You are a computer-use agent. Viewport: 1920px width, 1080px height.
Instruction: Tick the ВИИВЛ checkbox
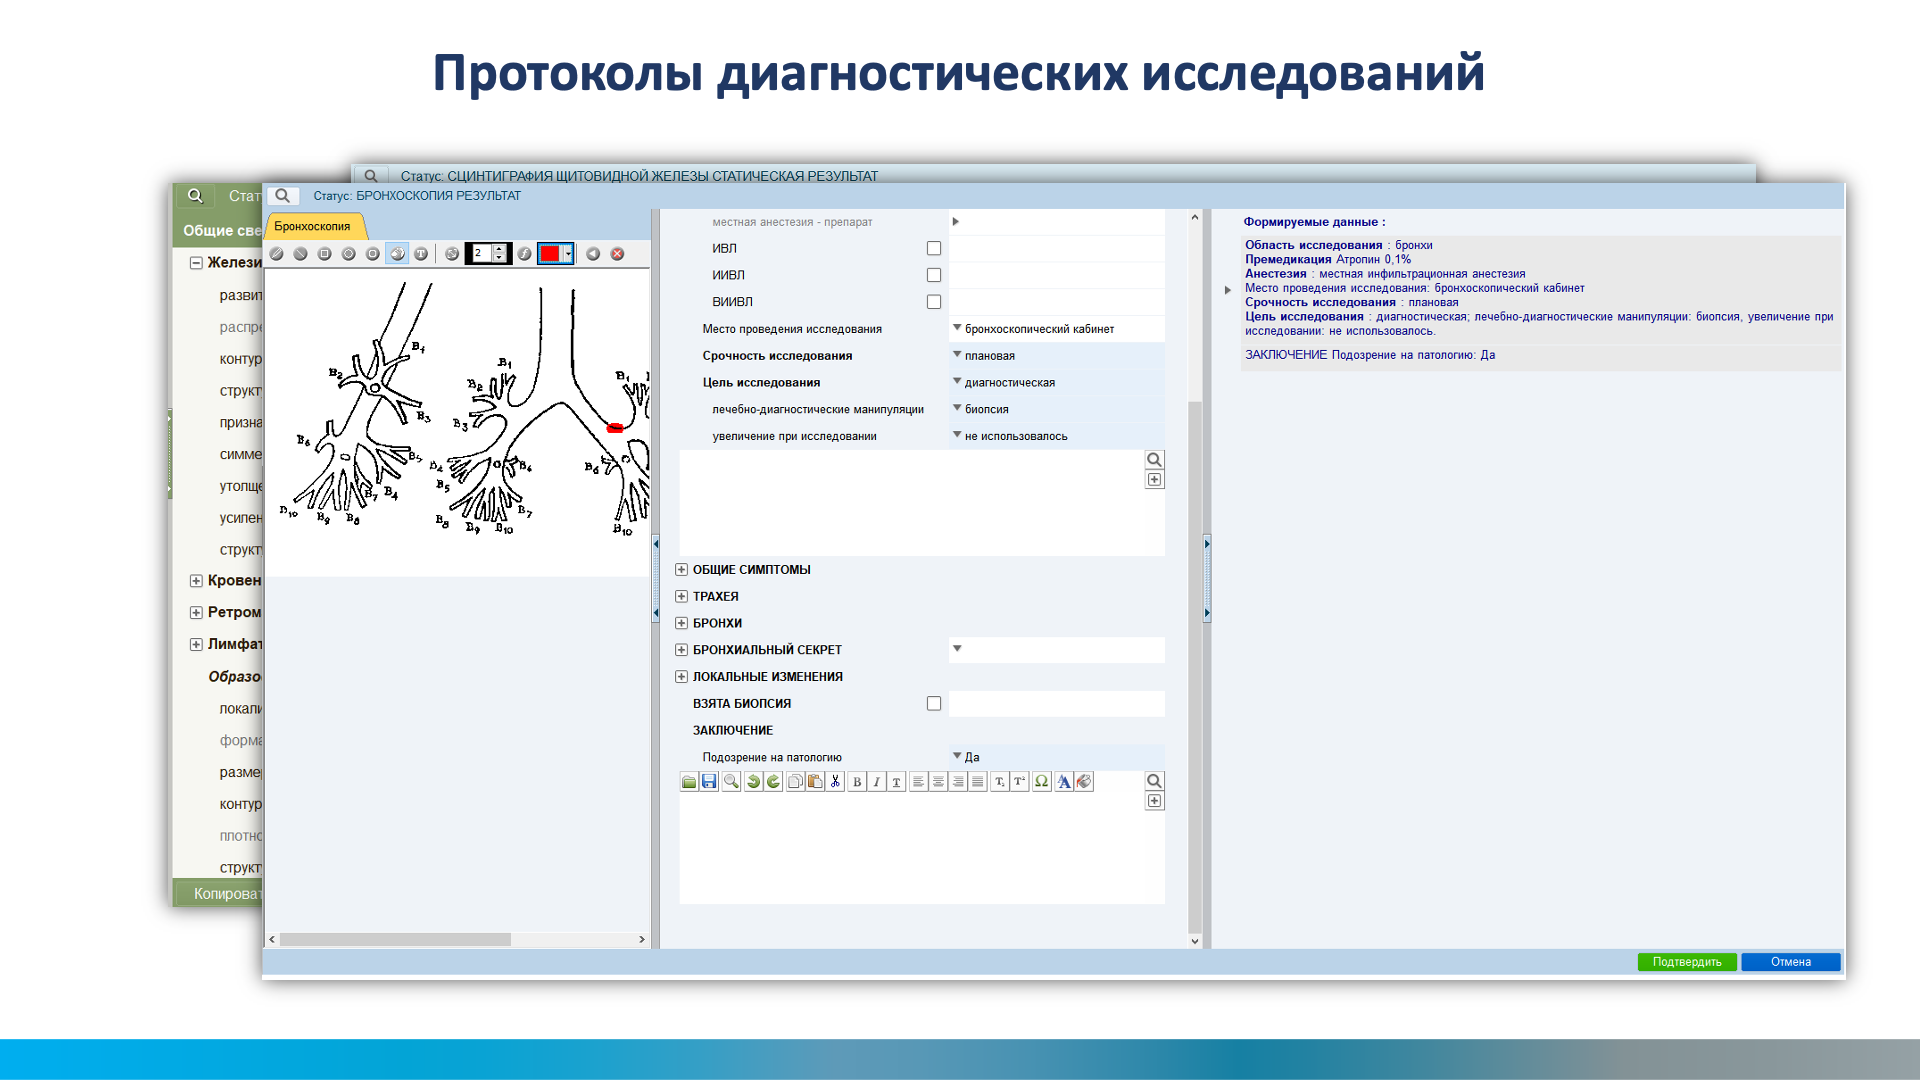934,302
